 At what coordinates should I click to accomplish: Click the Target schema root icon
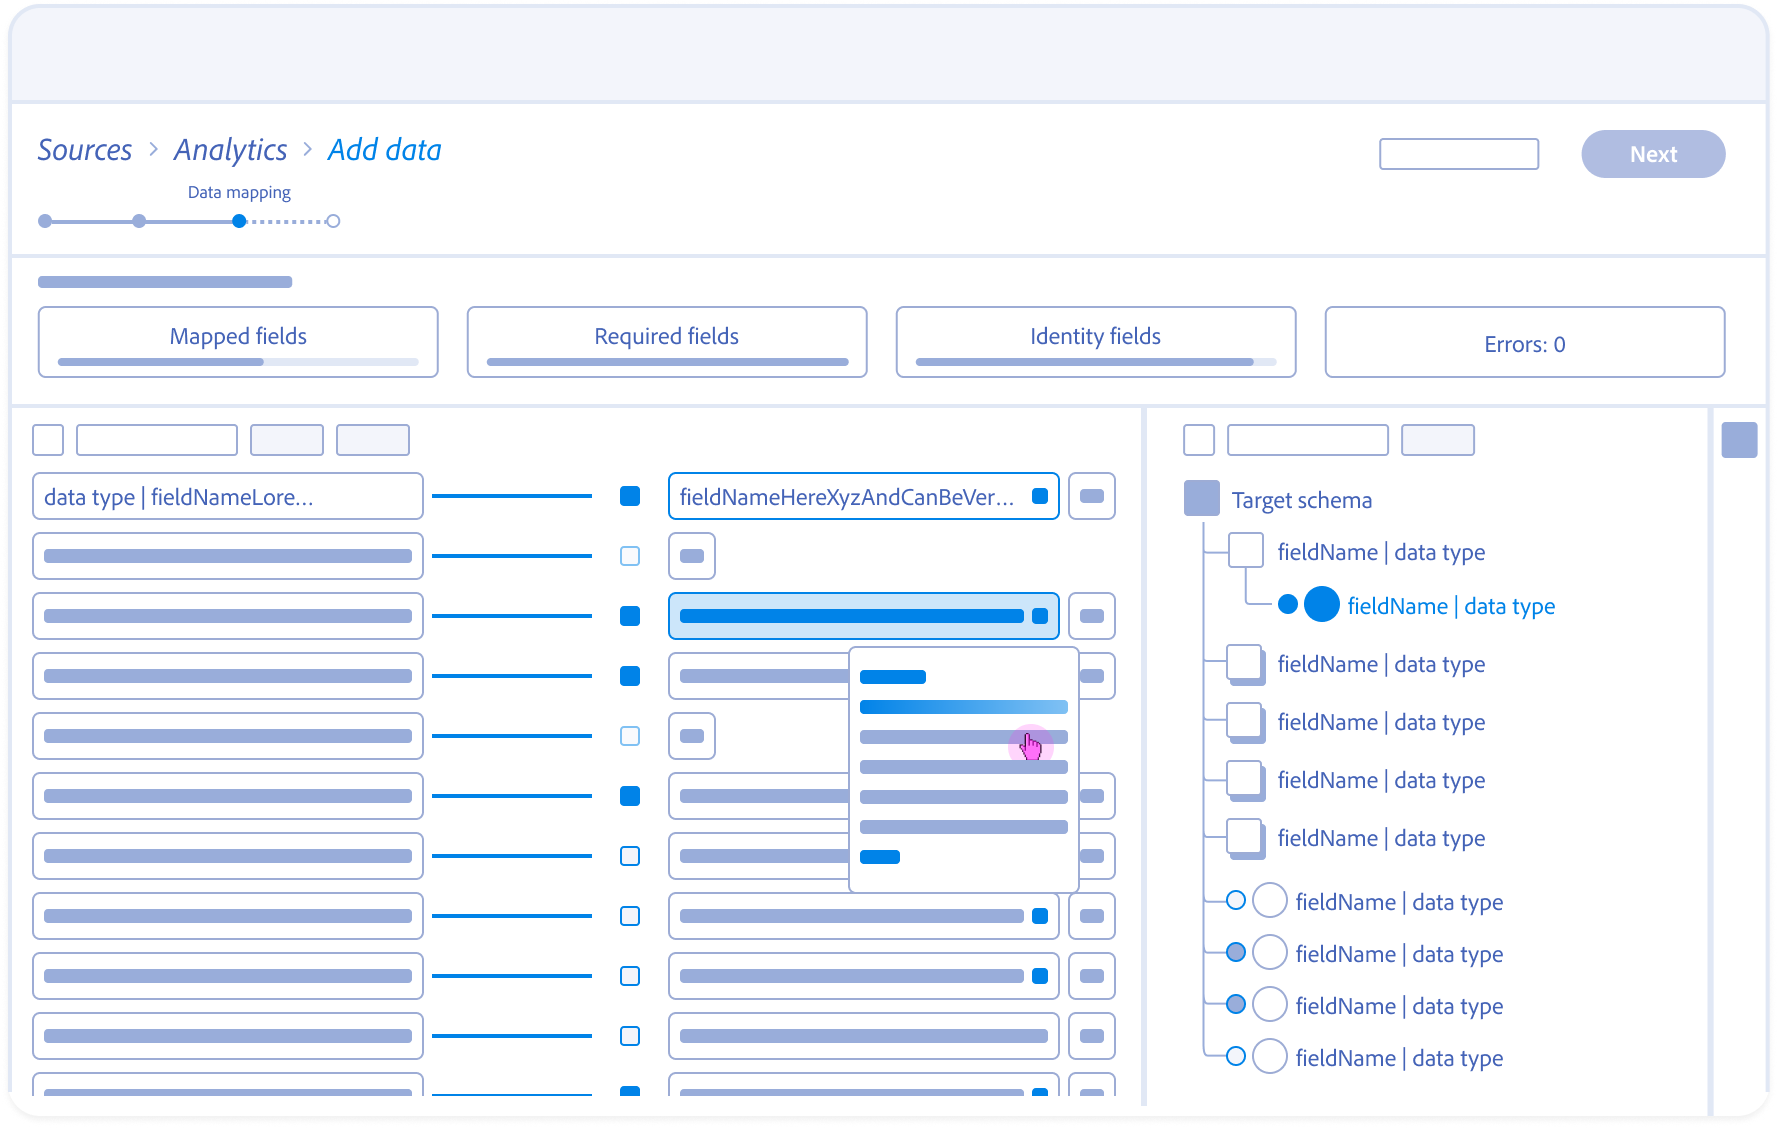[x=1201, y=498]
